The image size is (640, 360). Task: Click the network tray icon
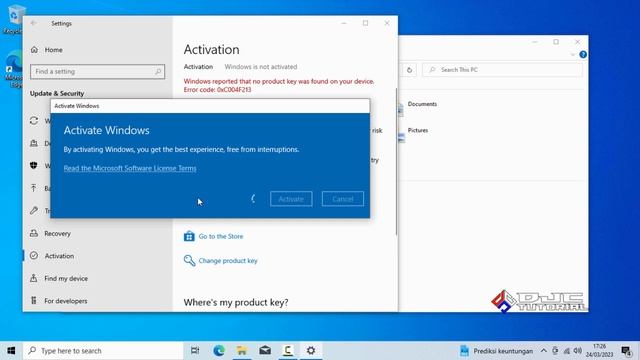567,351
